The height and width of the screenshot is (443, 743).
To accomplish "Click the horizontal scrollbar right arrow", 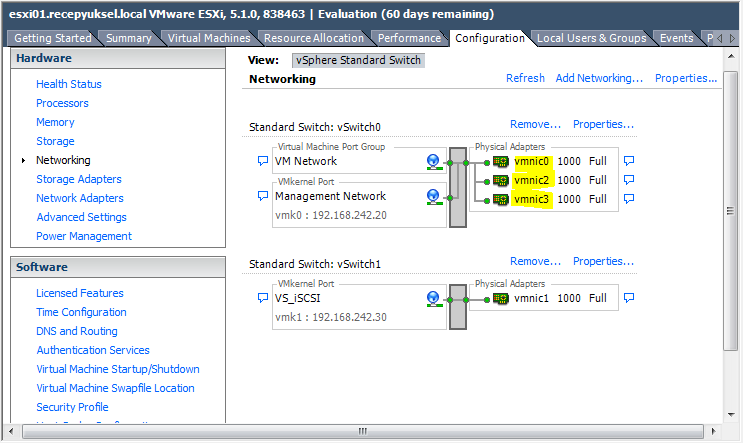I will (714, 432).
